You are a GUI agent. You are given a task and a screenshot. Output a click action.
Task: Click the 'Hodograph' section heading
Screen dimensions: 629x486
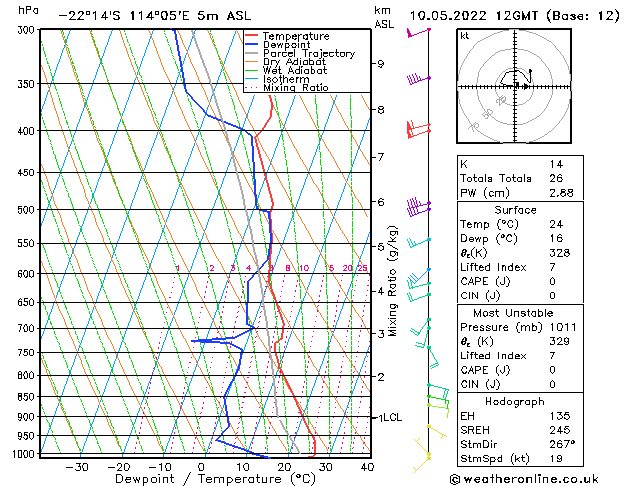click(515, 402)
